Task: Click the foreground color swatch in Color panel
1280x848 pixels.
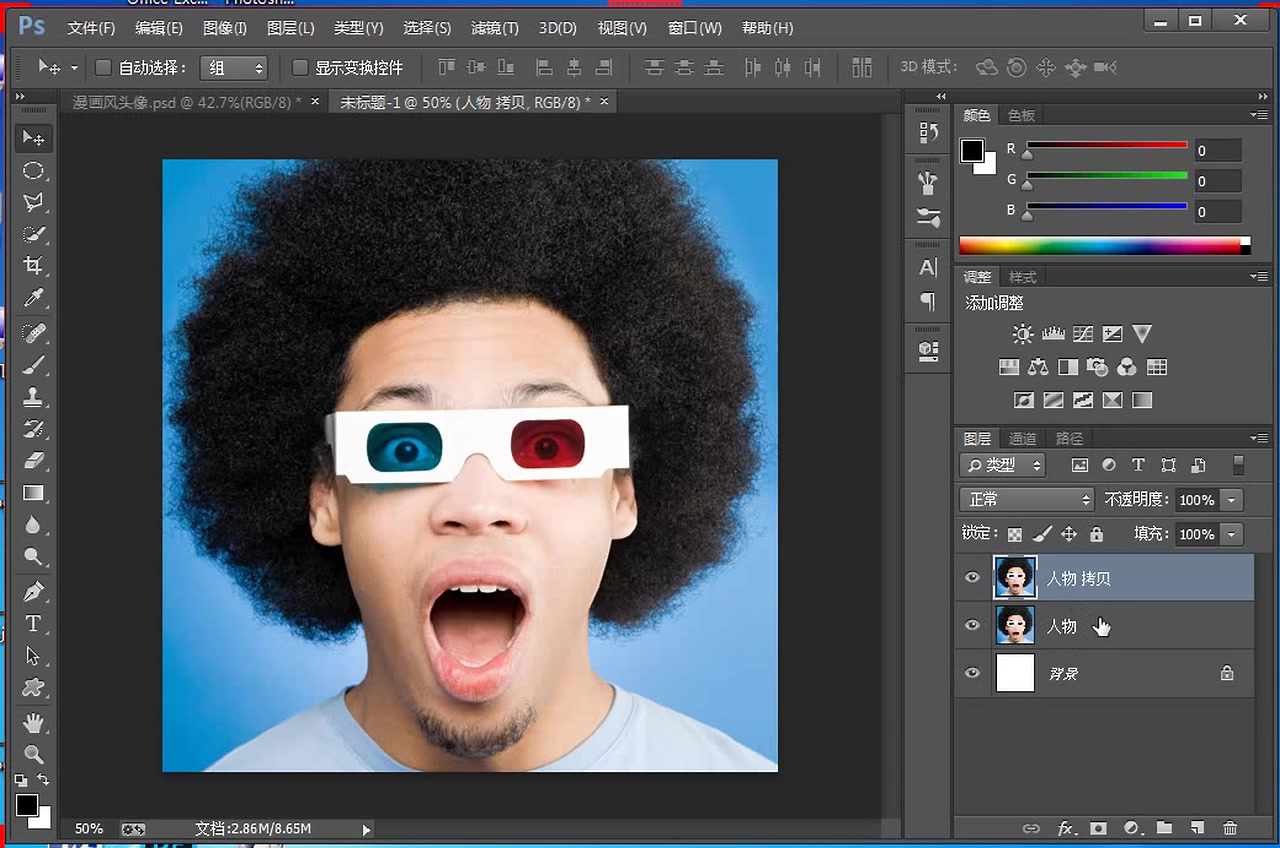Action: pyautogui.click(x=972, y=151)
